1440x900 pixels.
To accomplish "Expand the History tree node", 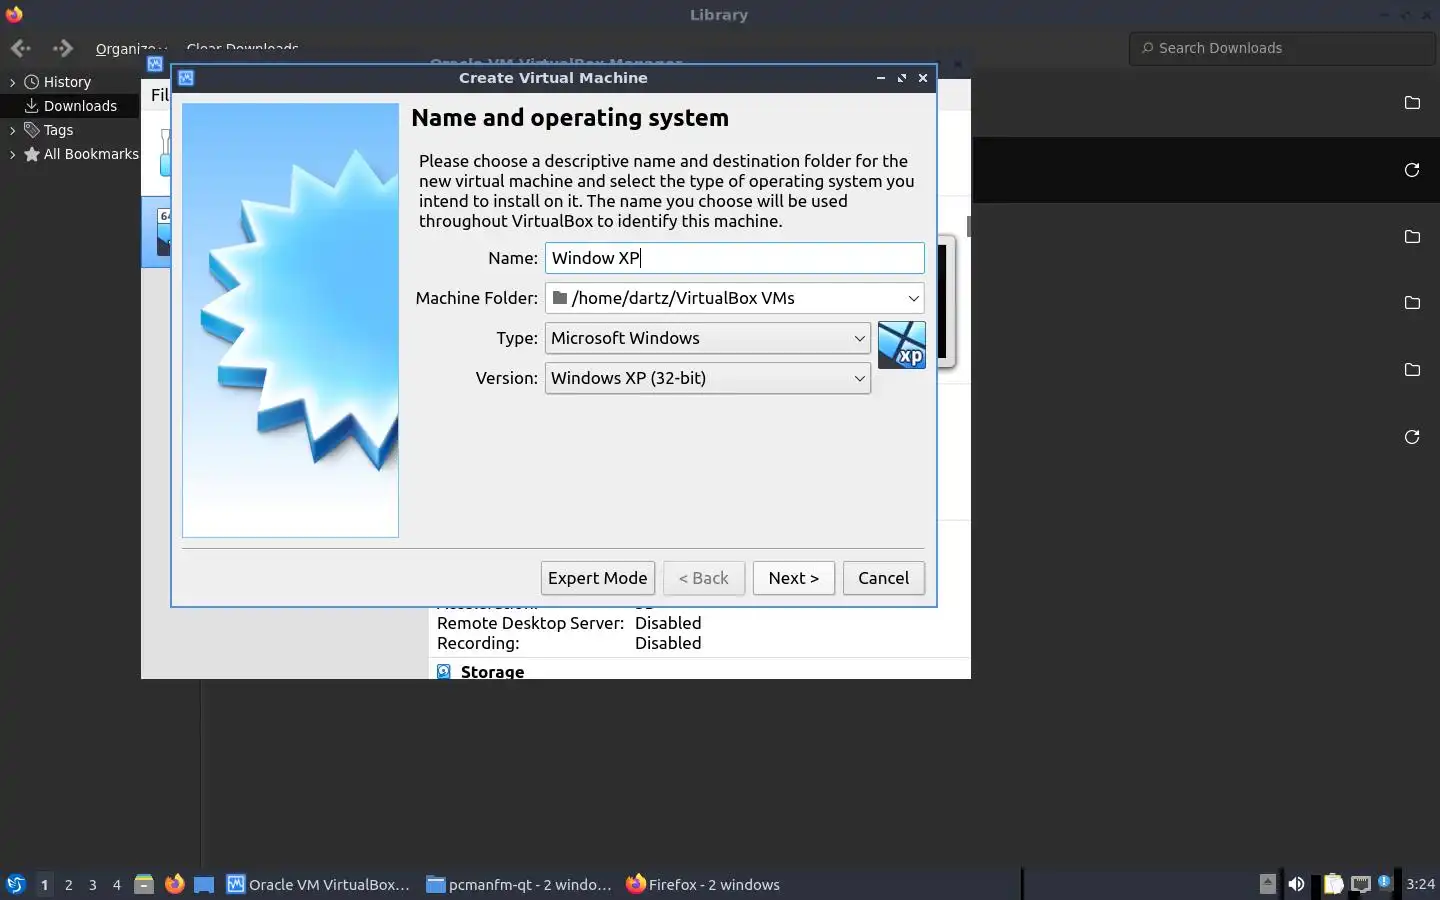I will [12, 82].
